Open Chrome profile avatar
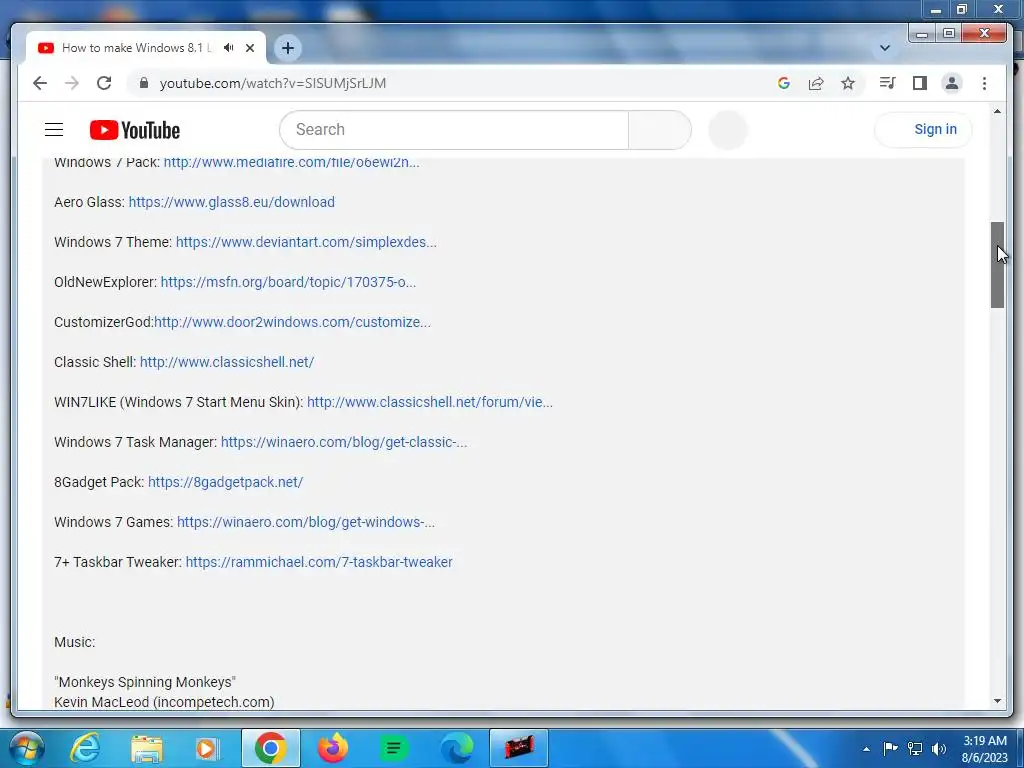The image size is (1024, 768). coord(952,83)
